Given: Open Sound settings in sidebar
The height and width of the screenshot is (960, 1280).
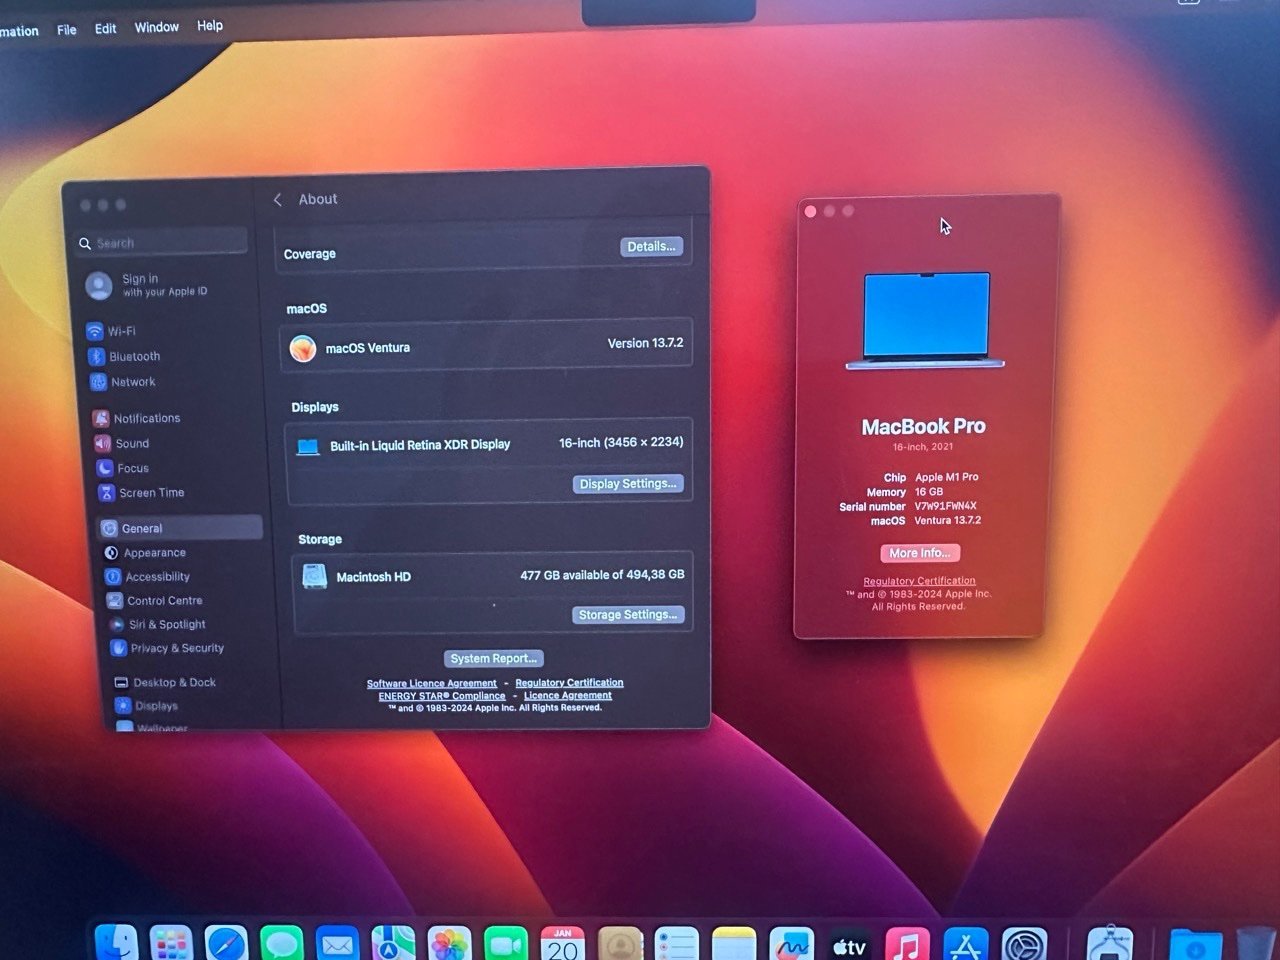Looking at the screenshot, I should [122, 443].
